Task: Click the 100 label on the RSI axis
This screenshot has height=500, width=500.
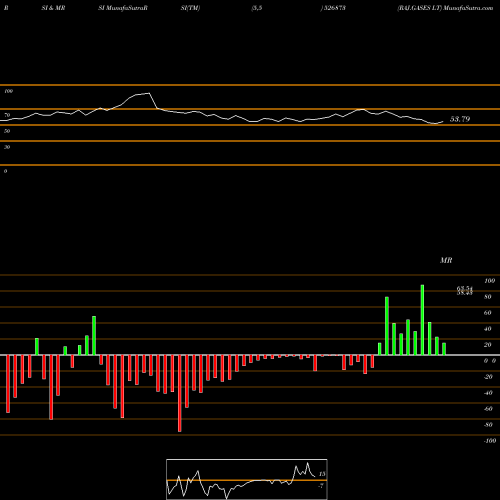Action: point(9,91)
